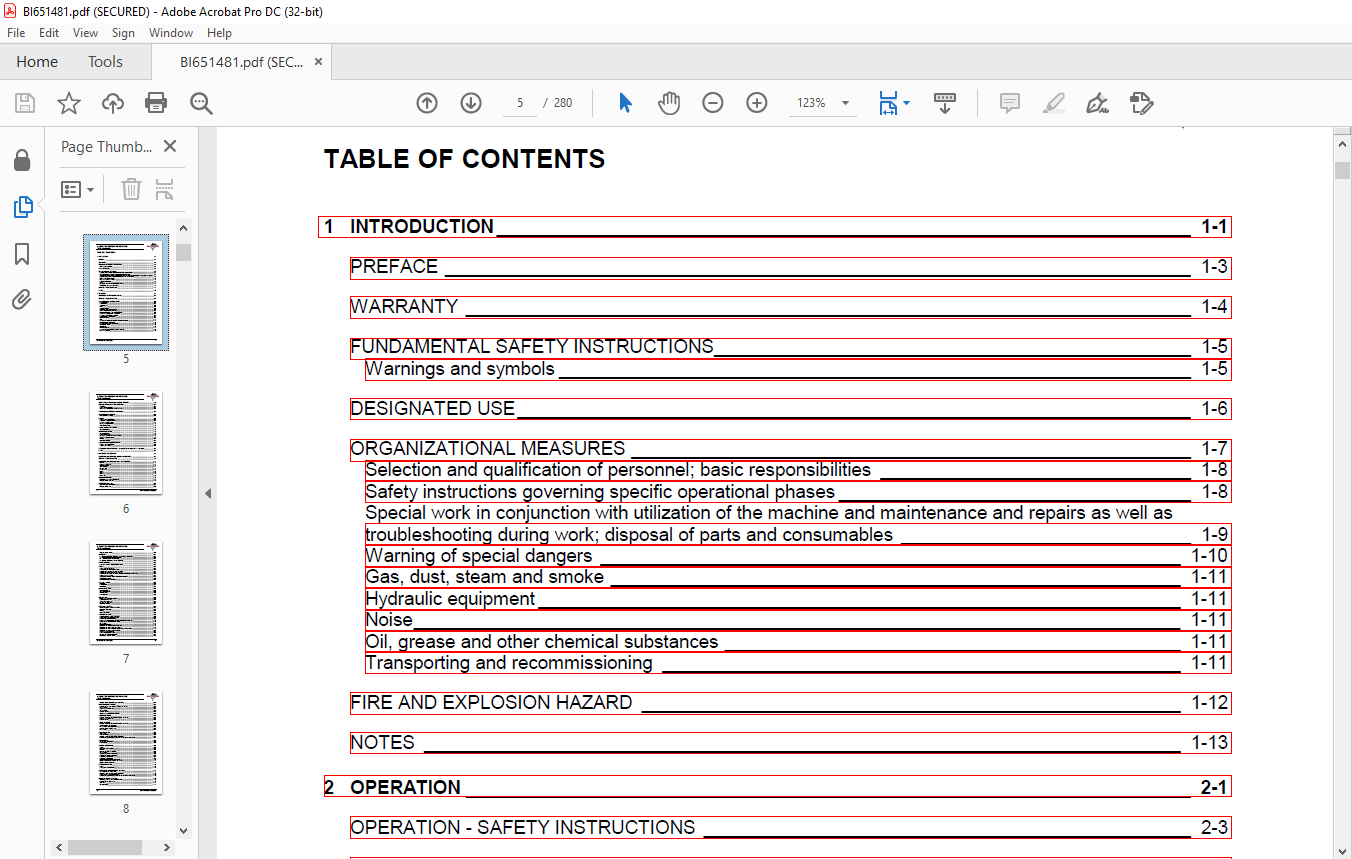Select the arrow selection tool
Viewport: 1352px width, 859px height.
coord(625,103)
